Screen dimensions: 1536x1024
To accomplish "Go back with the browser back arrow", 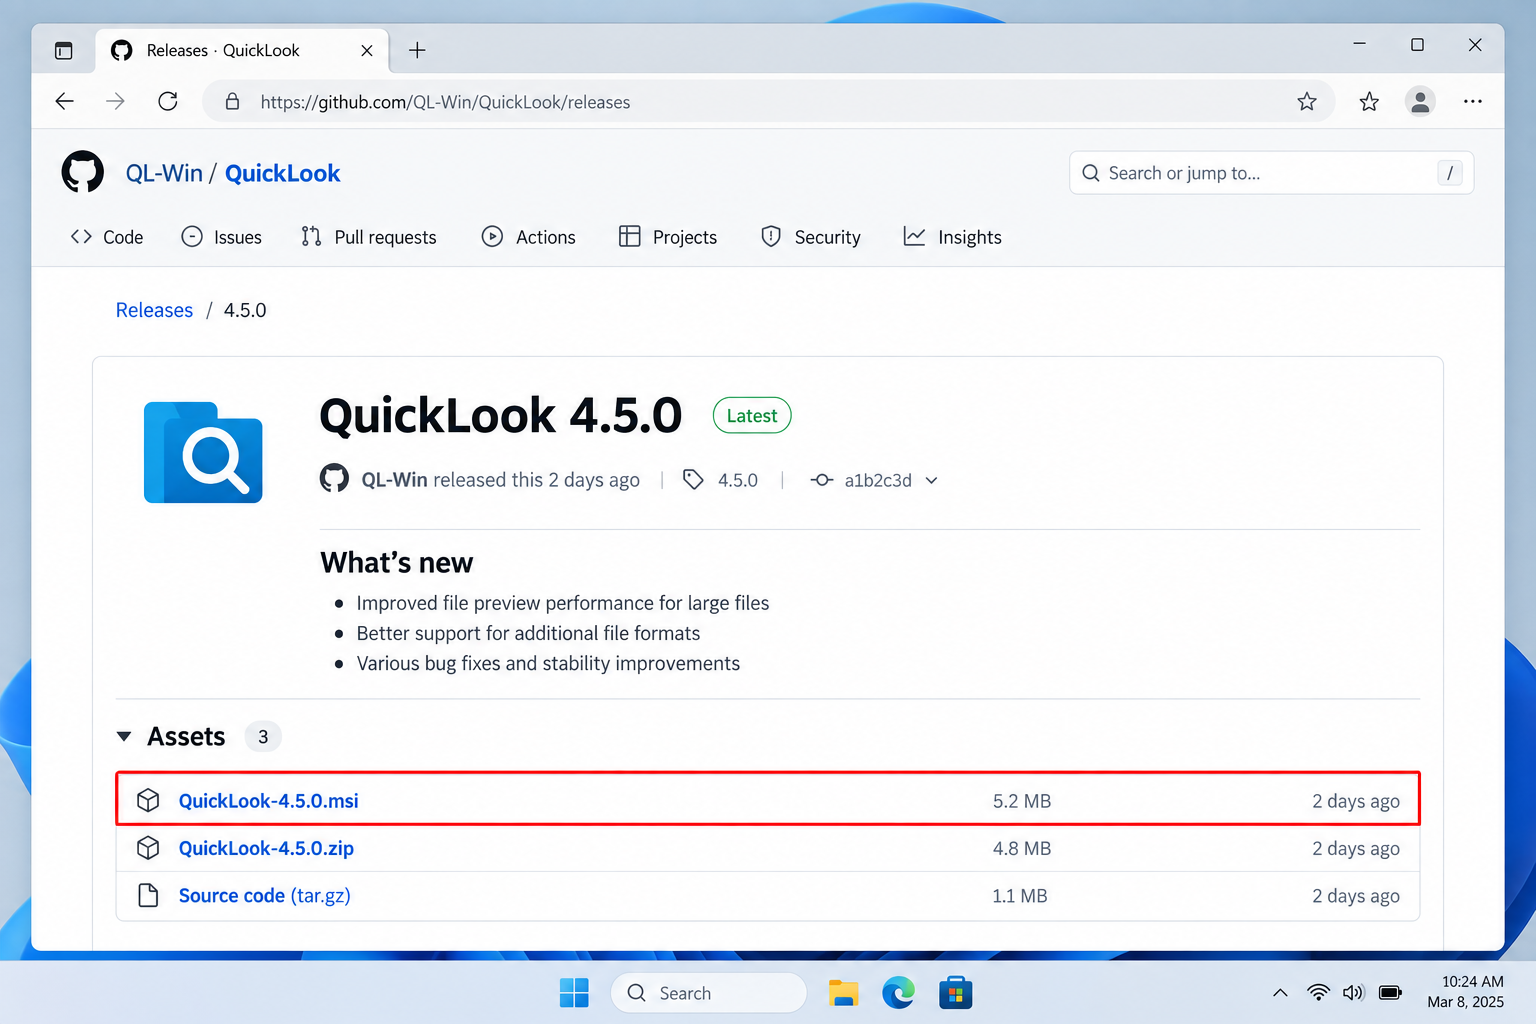I will [65, 101].
